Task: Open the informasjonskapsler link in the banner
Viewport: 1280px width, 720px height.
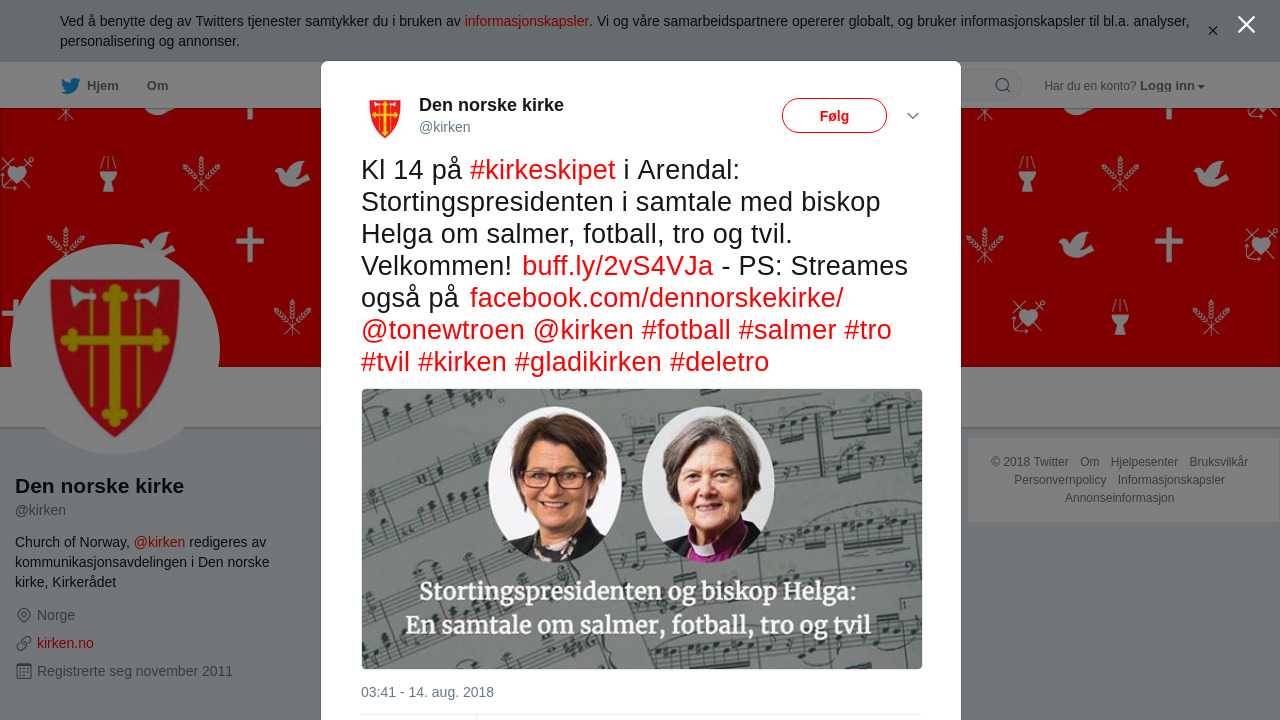Action: coord(526,21)
